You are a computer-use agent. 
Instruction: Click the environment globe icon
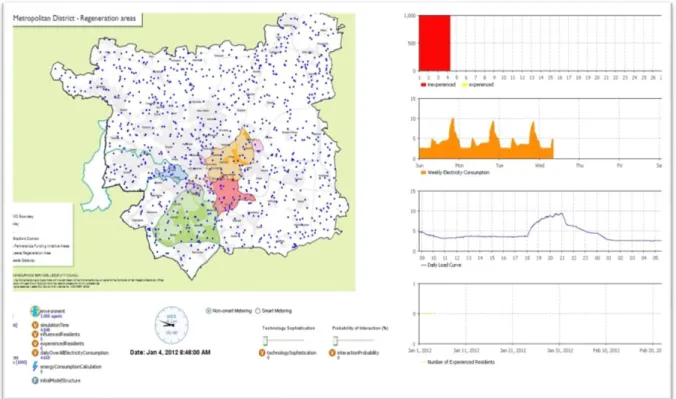tap(35, 311)
